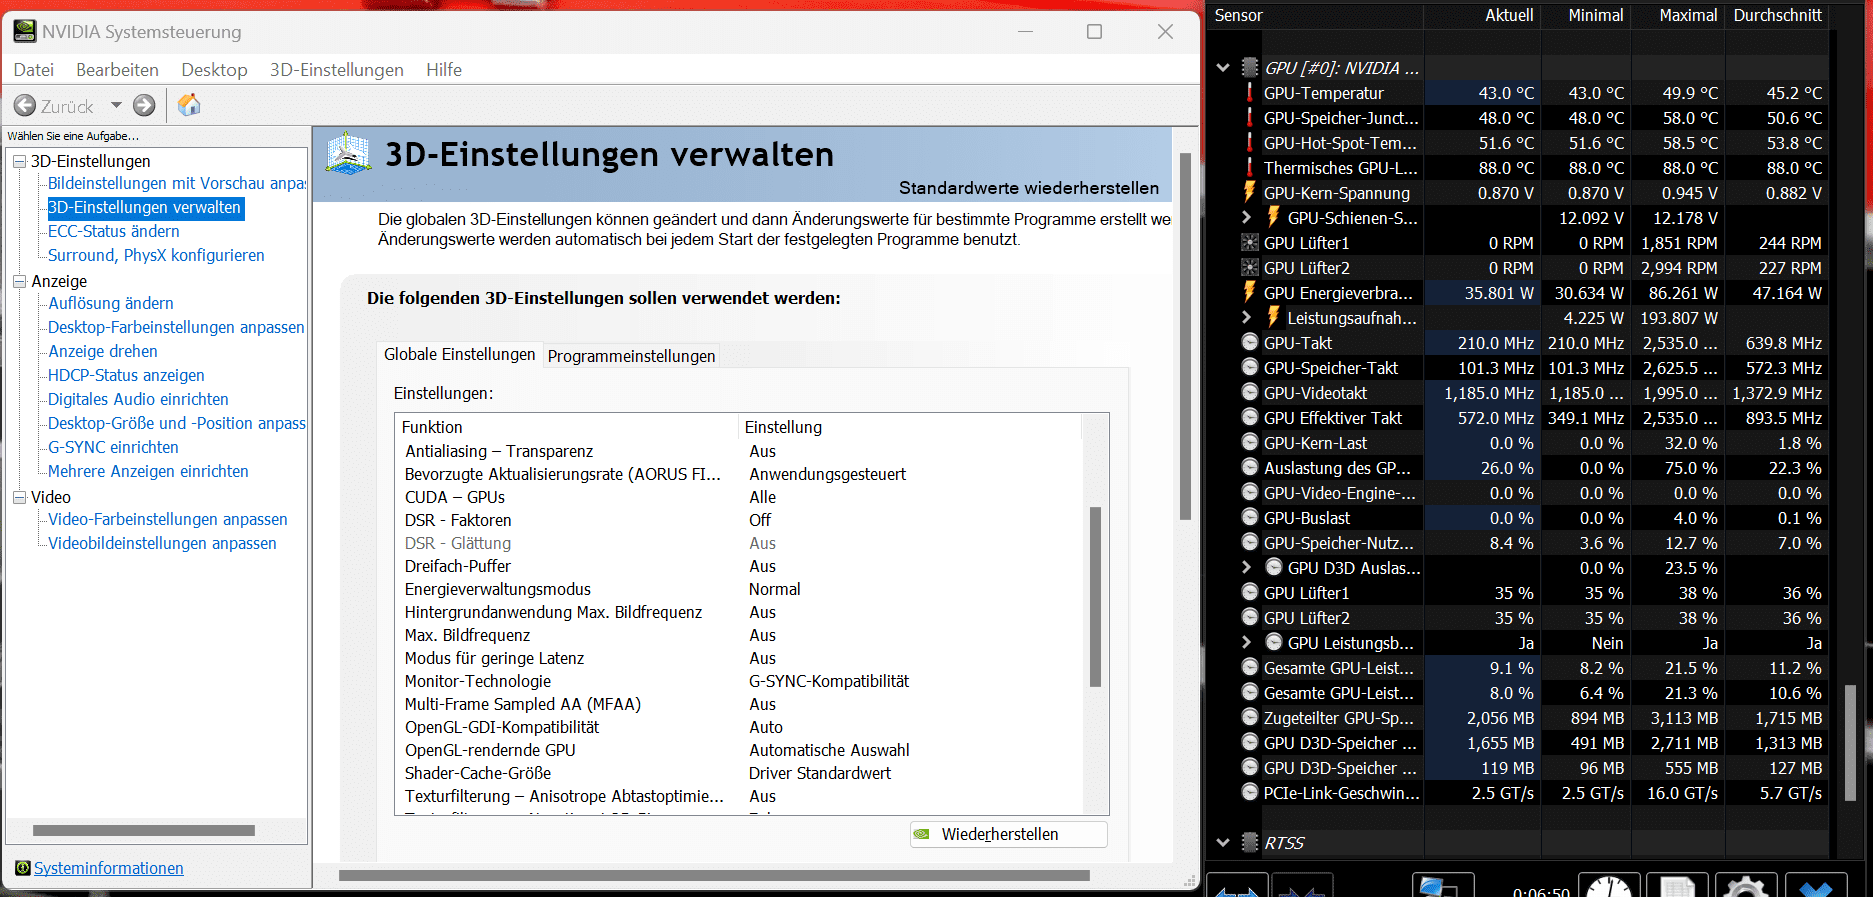Viewport: 1873px width, 897px height.
Task: Click the circle icon beside GPU-Kern-Last
Action: point(1250,442)
